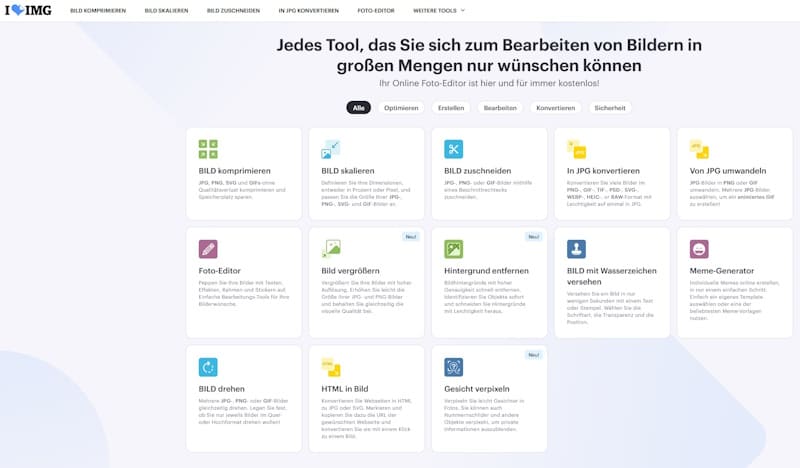Image resolution: width=800 pixels, height=468 pixels.
Task: Select the Erstellen filter tab
Action: [x=451, y=108]
